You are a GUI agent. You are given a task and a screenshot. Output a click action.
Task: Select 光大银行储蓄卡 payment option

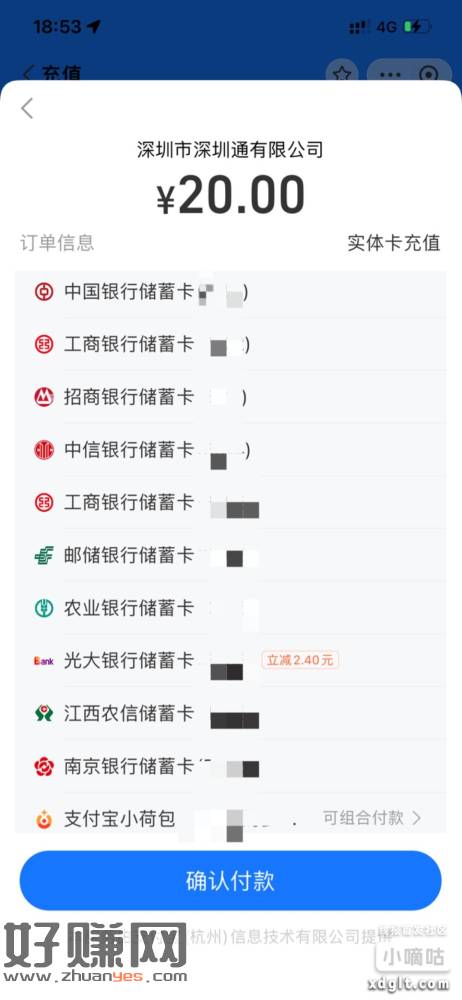pyautogui.click(x=230, y=661)
